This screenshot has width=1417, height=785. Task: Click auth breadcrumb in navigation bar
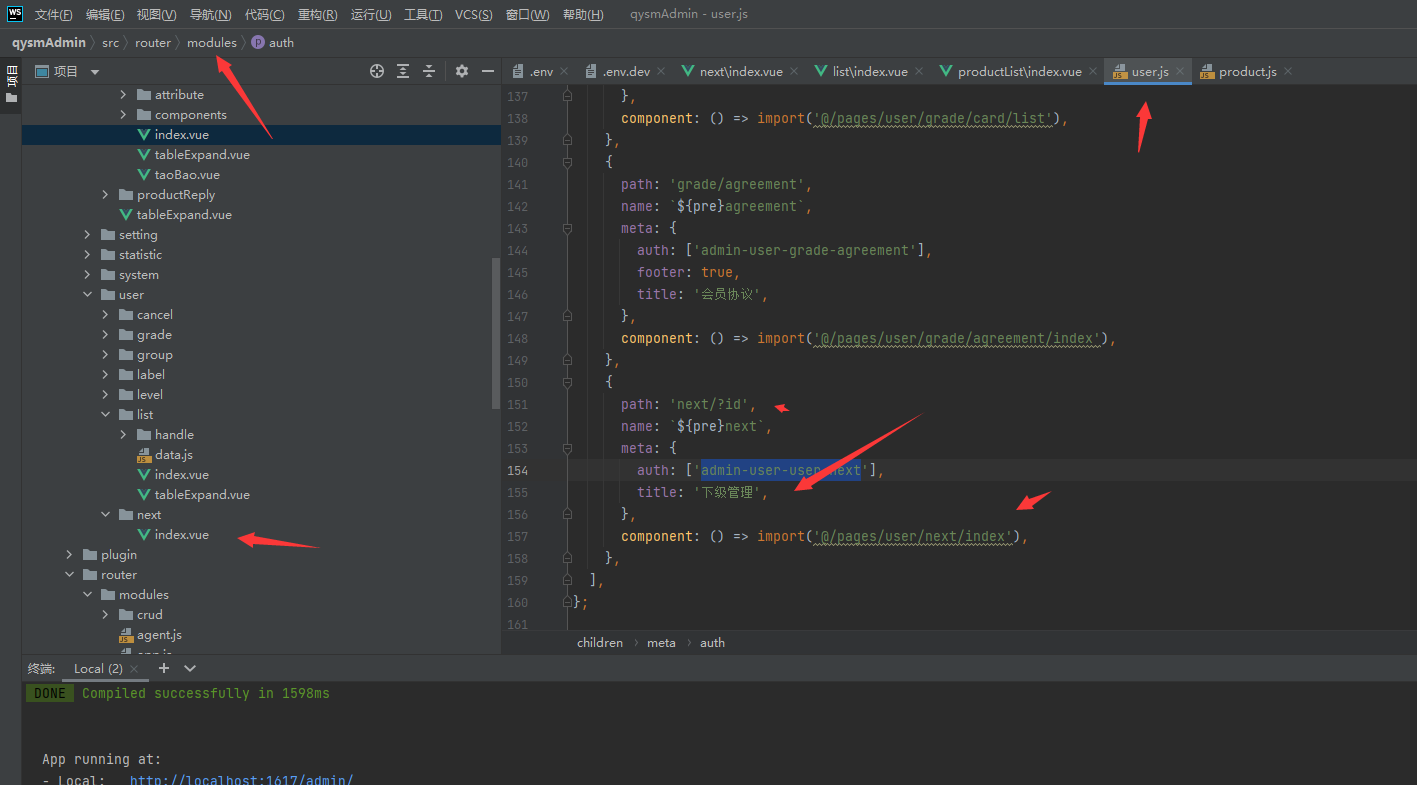(273, 43)
